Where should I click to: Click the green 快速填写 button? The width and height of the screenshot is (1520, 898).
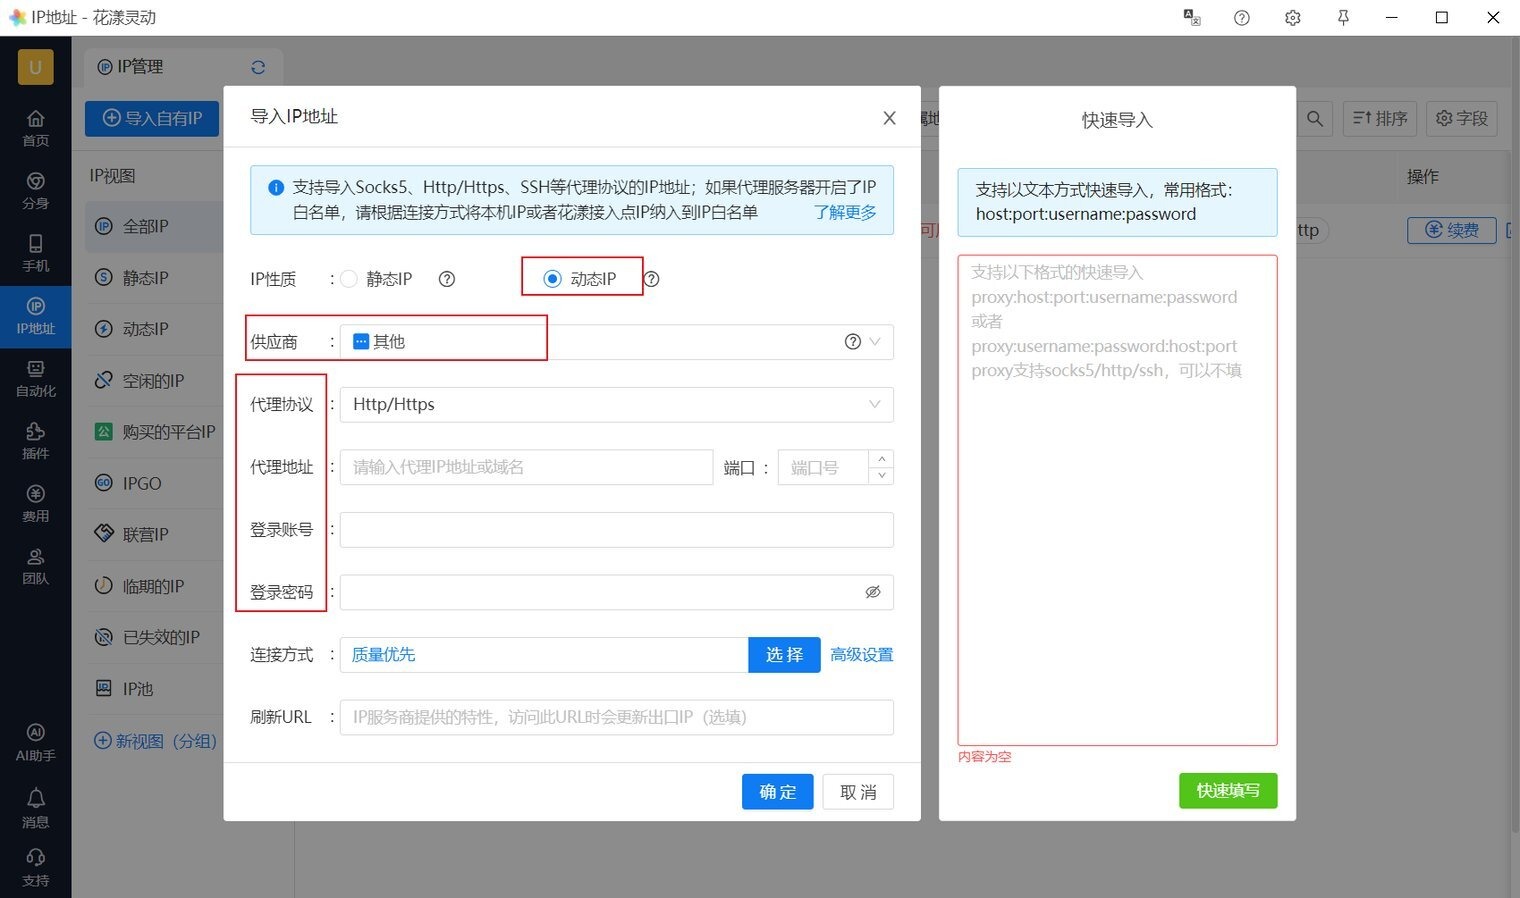click(x=1227, y=791)
